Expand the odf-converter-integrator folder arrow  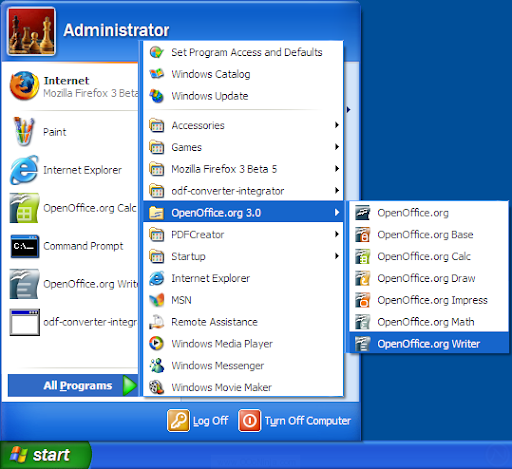point(337,190)
